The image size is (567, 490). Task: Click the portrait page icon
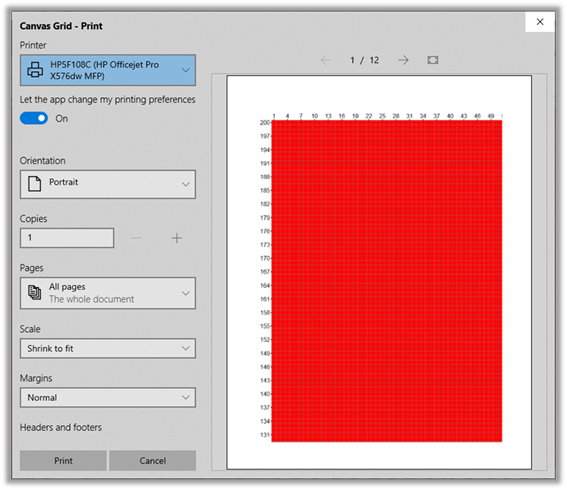point(35,184)
